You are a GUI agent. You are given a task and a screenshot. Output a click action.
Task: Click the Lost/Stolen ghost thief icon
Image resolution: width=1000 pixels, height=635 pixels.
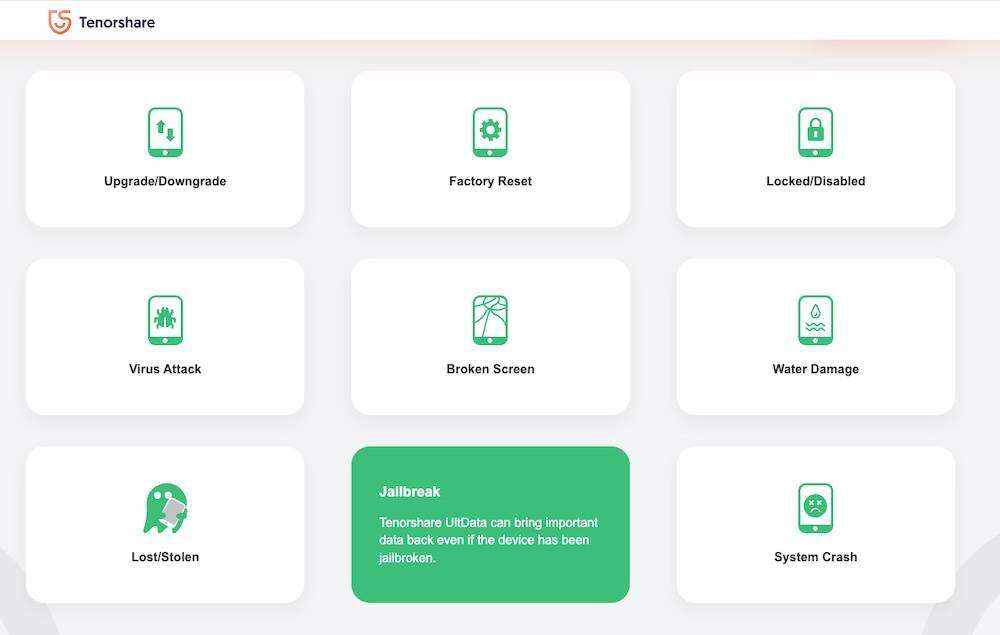coord(165,508)
